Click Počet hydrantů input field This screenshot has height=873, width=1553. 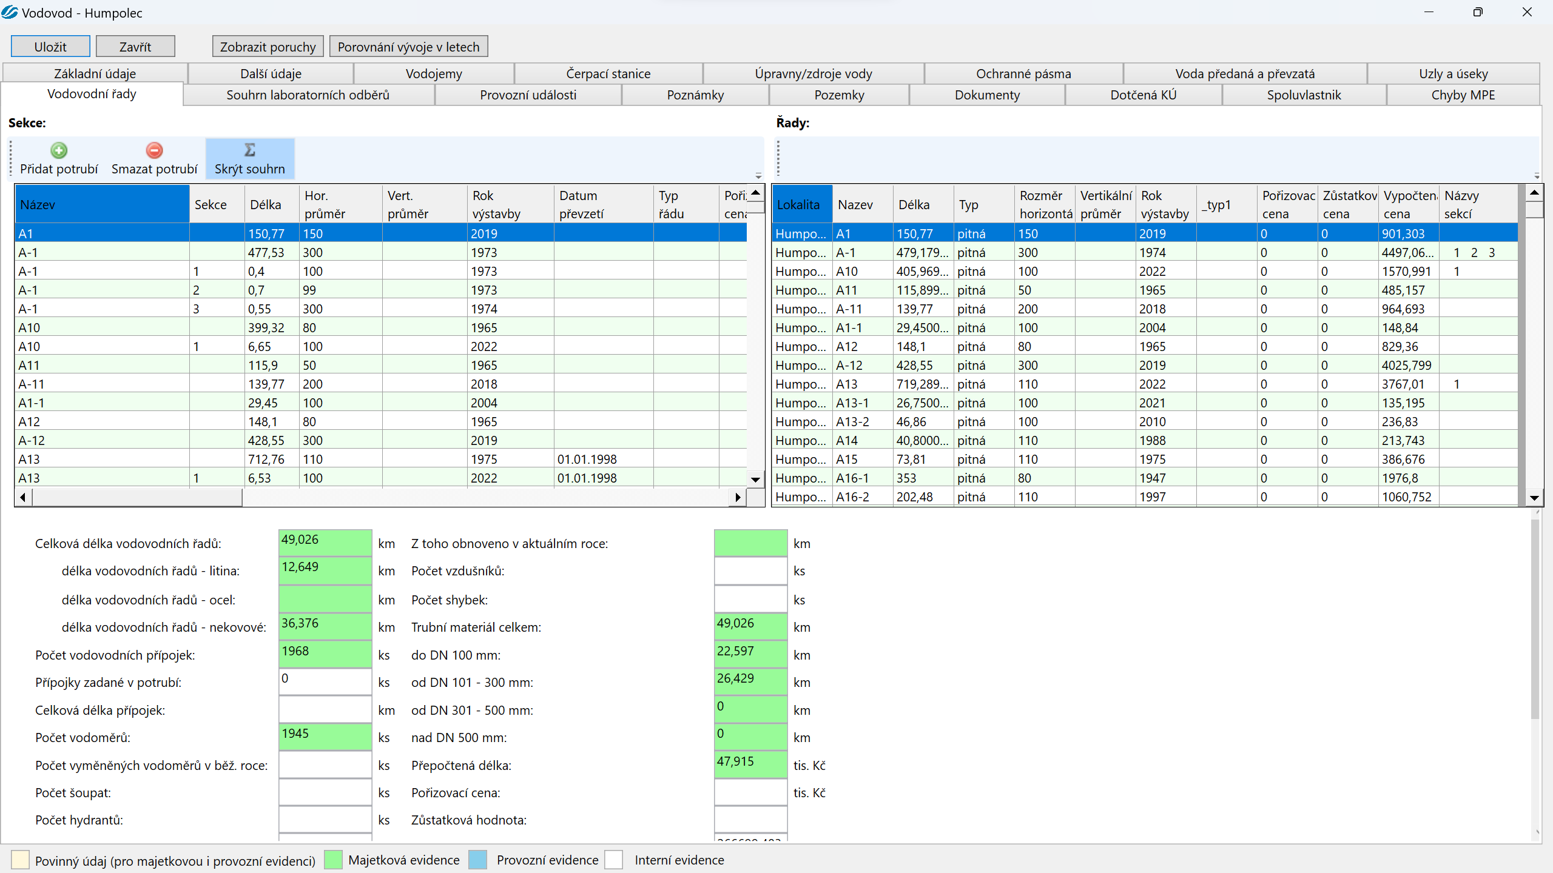tap(325, 820)
